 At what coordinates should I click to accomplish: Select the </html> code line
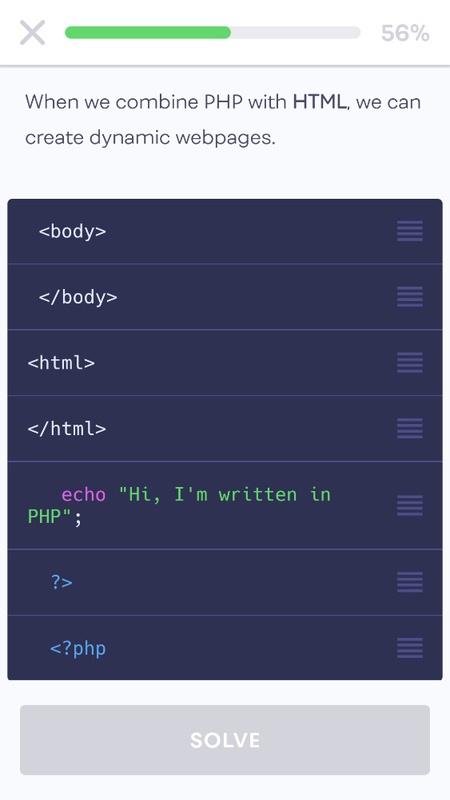click(225, 429)
